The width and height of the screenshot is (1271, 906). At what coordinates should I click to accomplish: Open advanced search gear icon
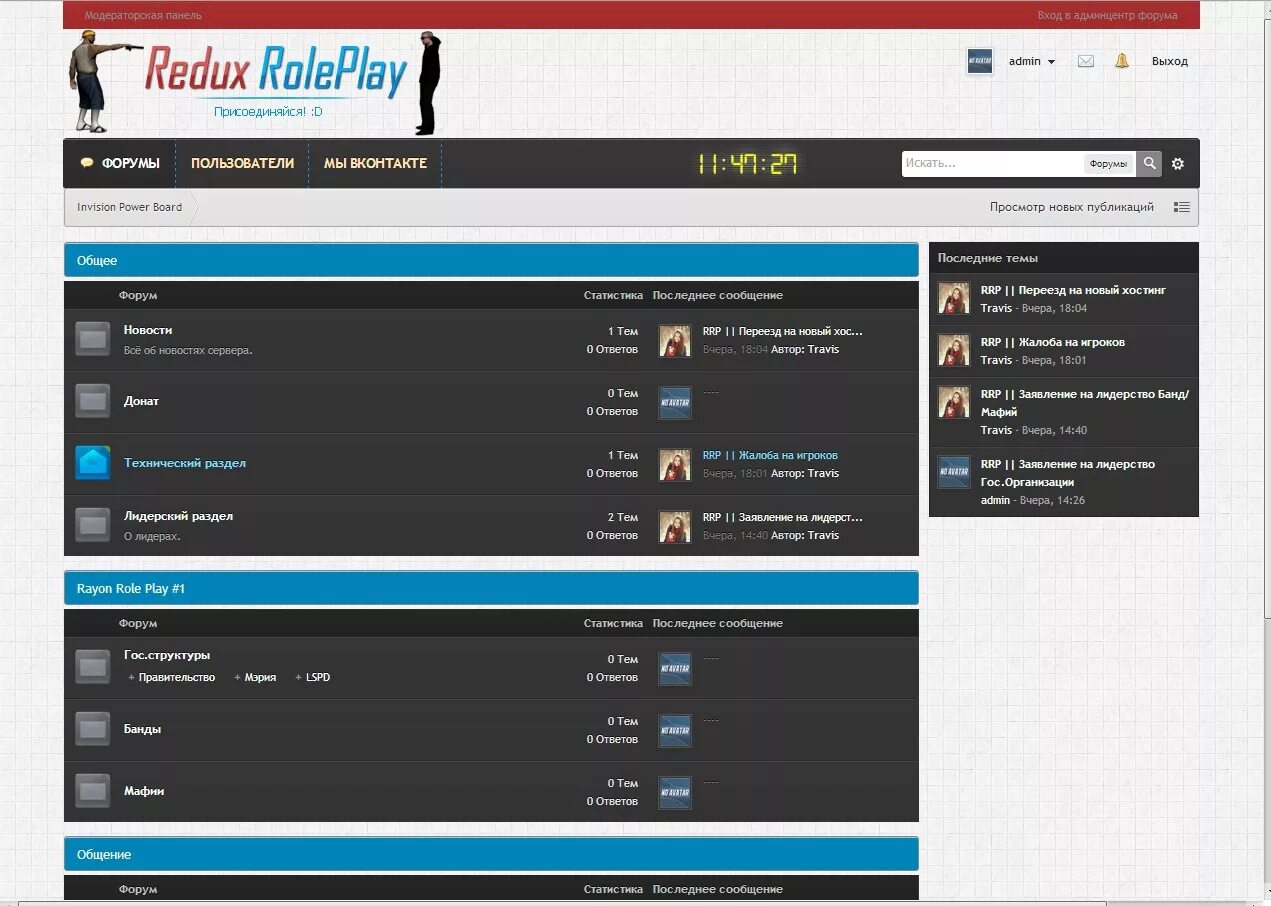[1178, 164]
